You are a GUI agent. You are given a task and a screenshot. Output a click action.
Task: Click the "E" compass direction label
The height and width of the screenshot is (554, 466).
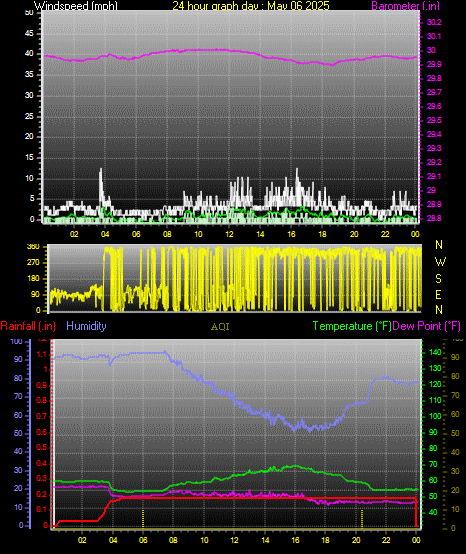tap(438, 295)
